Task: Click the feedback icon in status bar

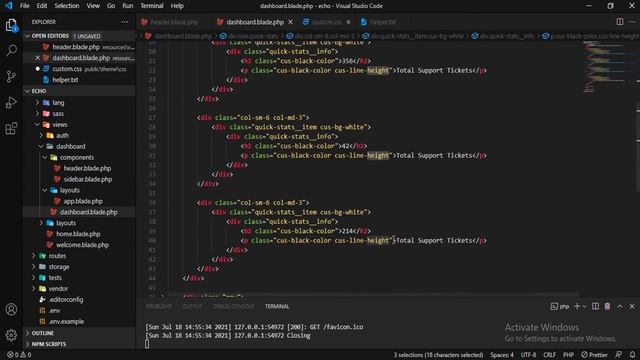Action: [x=619, y=355]
